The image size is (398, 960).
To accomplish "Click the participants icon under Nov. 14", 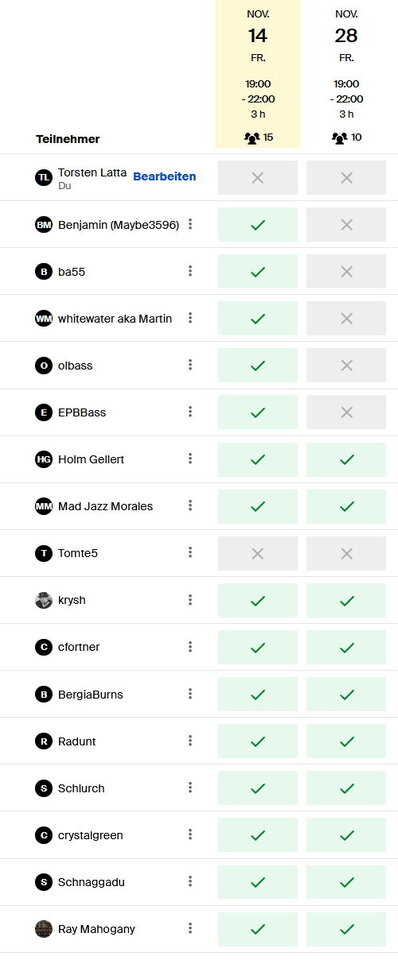I will [252, 138].
